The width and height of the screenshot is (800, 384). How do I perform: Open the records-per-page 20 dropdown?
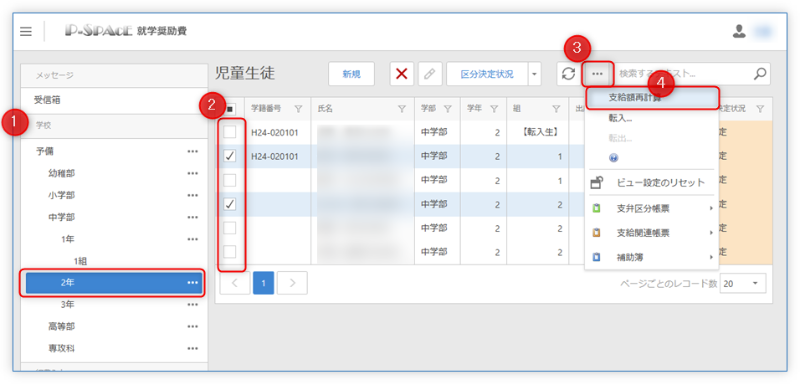coord(742,283)
